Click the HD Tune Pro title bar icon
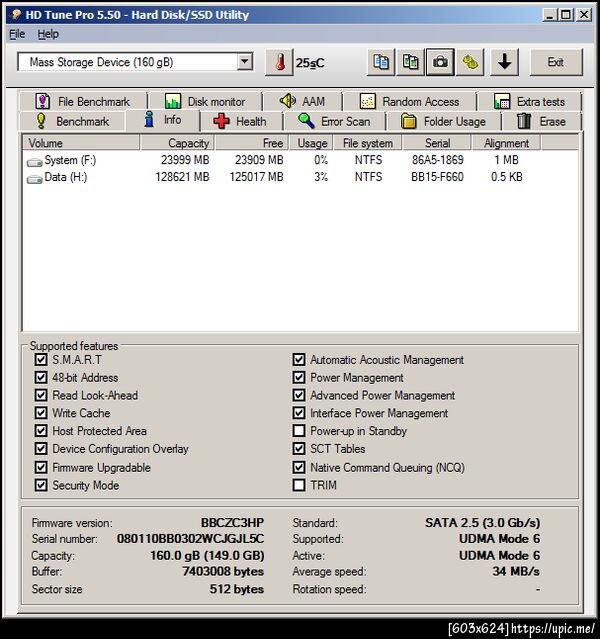The height and width of the screenshot is (639, 600). (16, 15)
